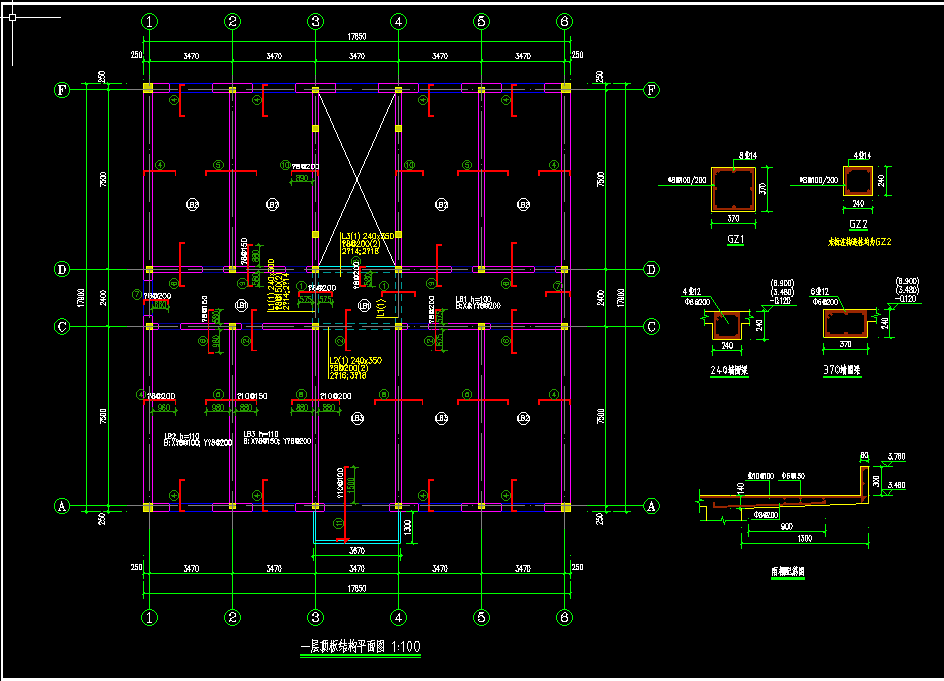Click top grid bubble 5

pyautogui.click(x=481, y=22)
